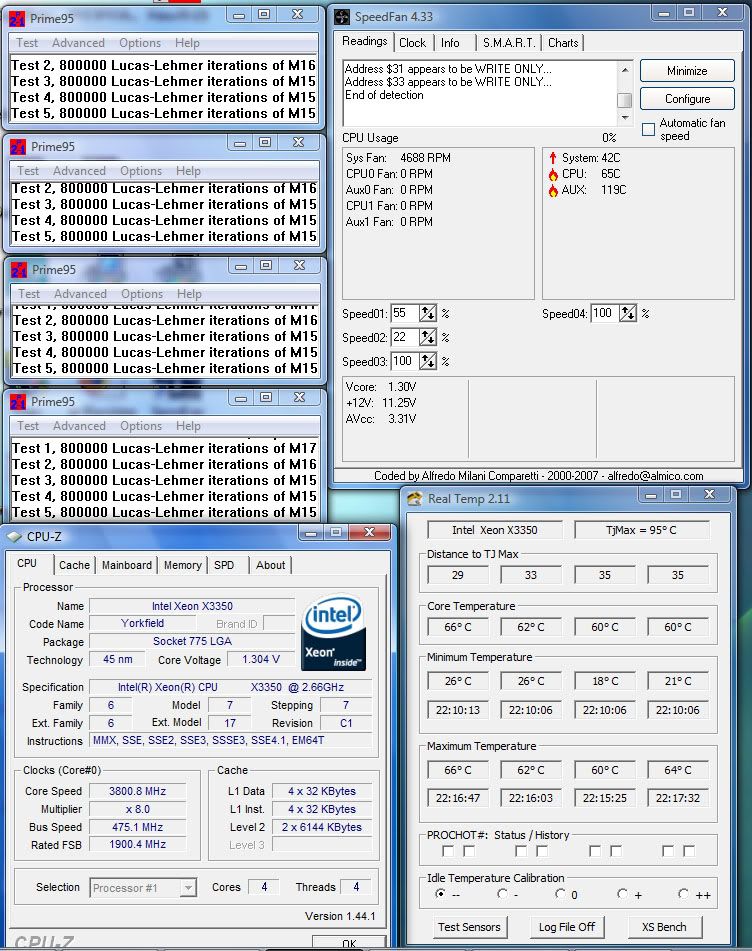Select the '-' idle calibration radio button
The width and height of the screenshot is (752, 951).
pyautogui.click(x=502, y=893)
